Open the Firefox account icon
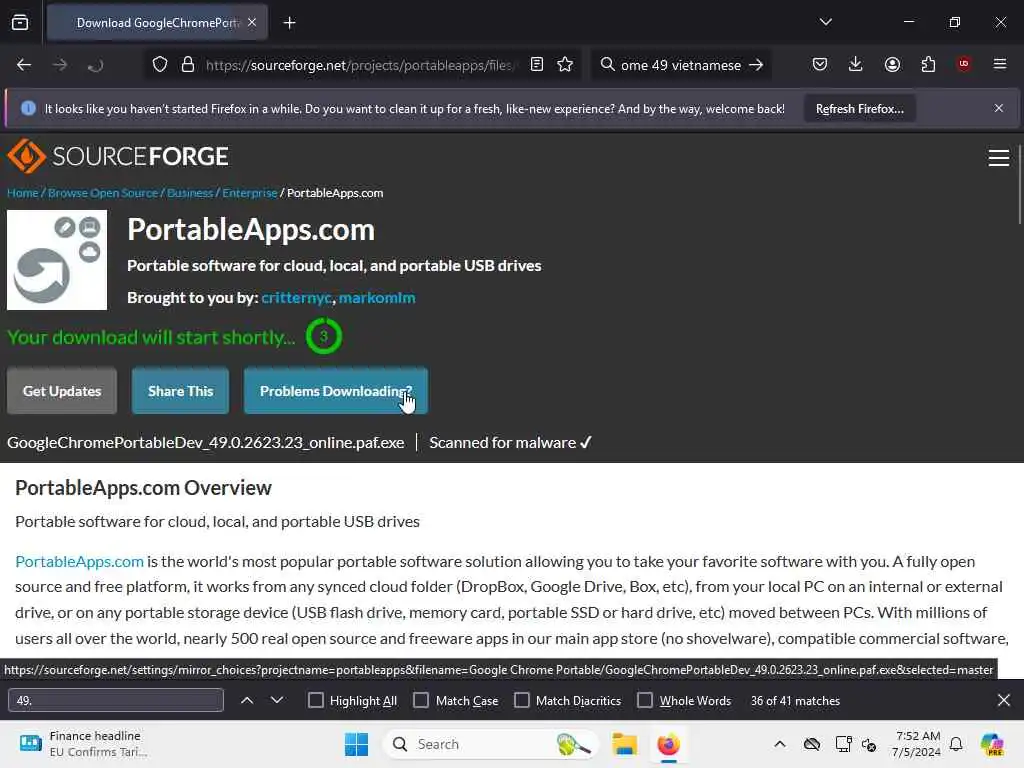 tap(892, 64)
